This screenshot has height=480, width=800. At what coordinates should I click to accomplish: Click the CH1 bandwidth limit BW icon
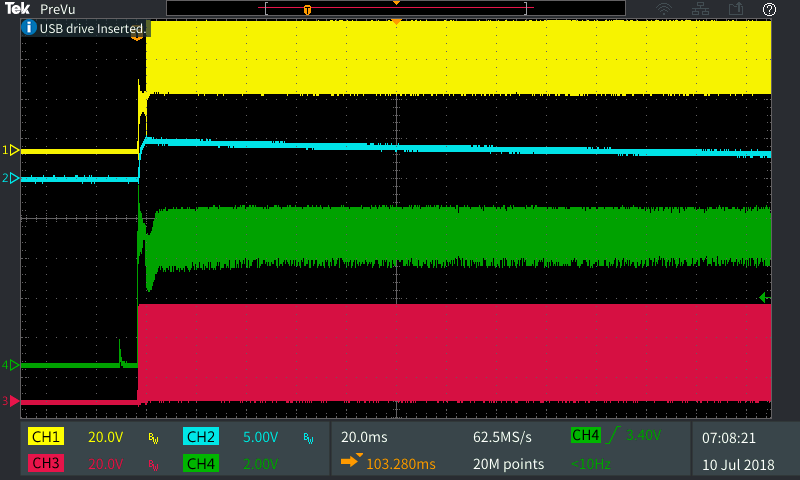[x=153, y=438]
